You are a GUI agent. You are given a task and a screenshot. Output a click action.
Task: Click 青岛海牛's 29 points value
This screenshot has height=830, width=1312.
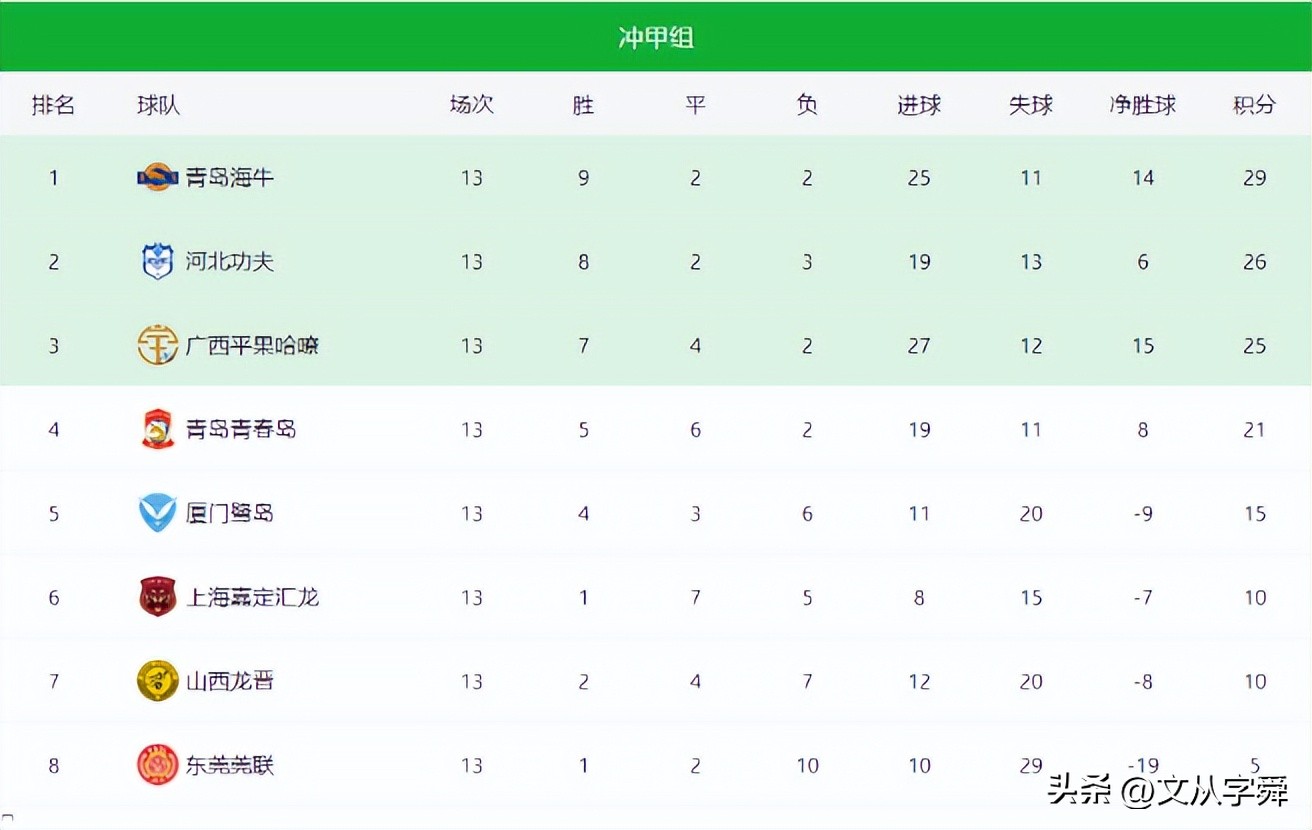[1254, 178]
